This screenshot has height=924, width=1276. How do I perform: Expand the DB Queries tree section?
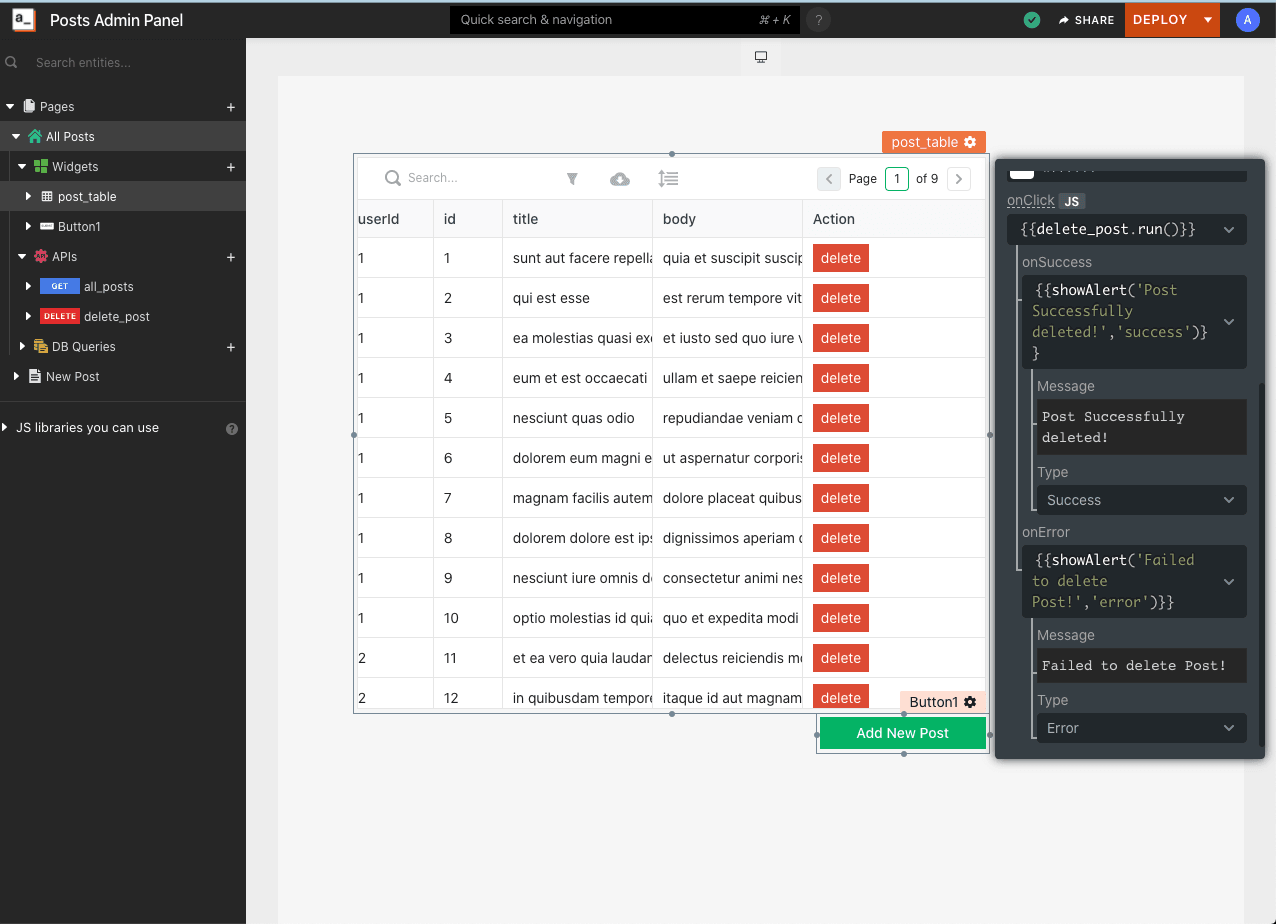click(x=22, y=347)
